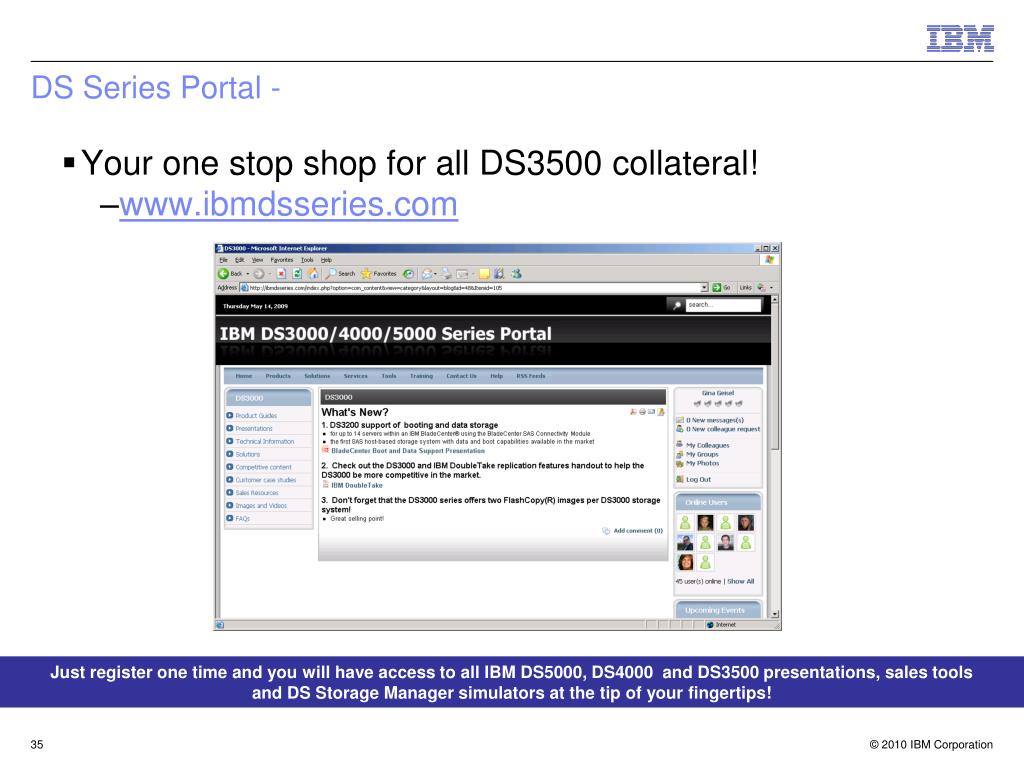Click the Mail toolbar icon
Image resolution: width=1024 pixels, height=768 pixels.
click(427, 274)
